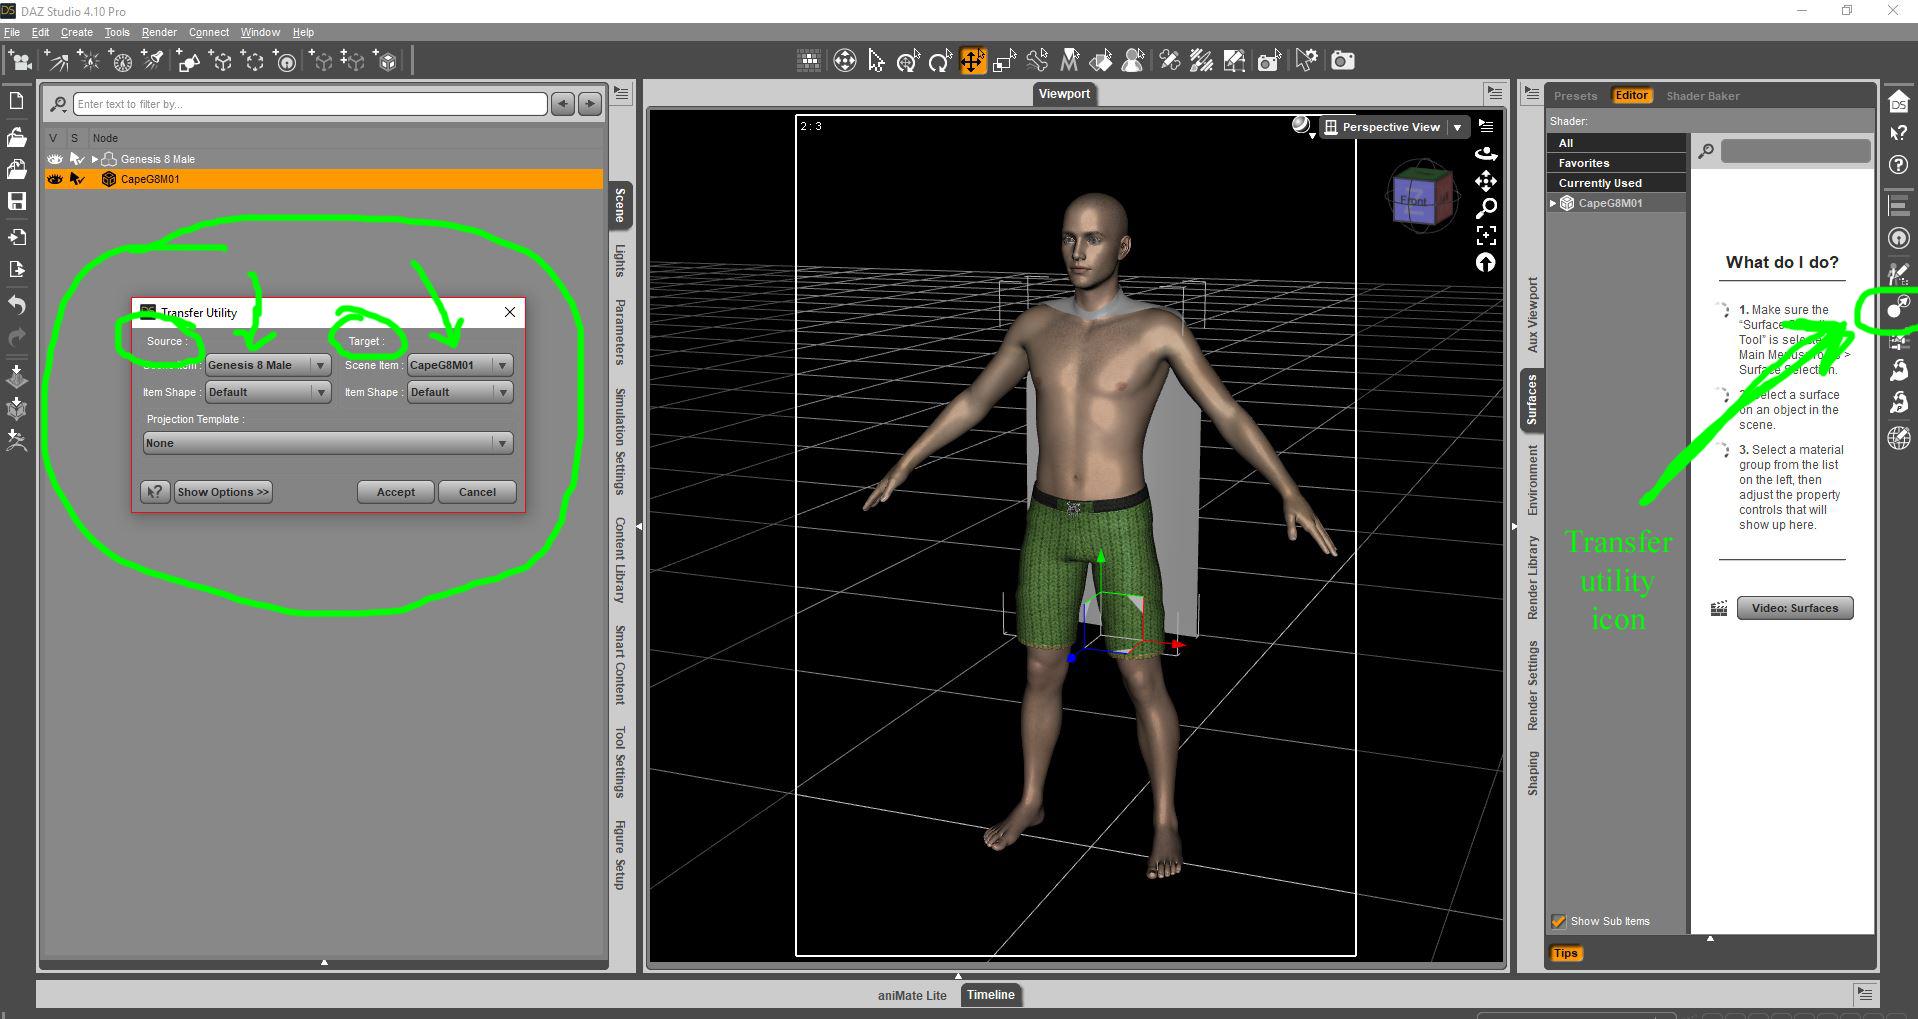Image resolution: width=1918 pixels, height=1019 pixels.
Task: Expand Genesis 8 Male tree node
Action: tap(95, 159)
